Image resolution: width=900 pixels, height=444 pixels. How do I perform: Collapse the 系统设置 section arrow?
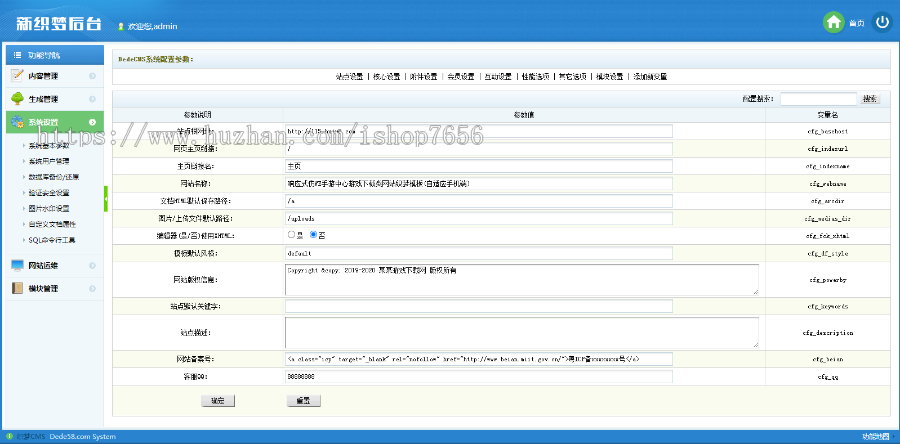(92, 122)
